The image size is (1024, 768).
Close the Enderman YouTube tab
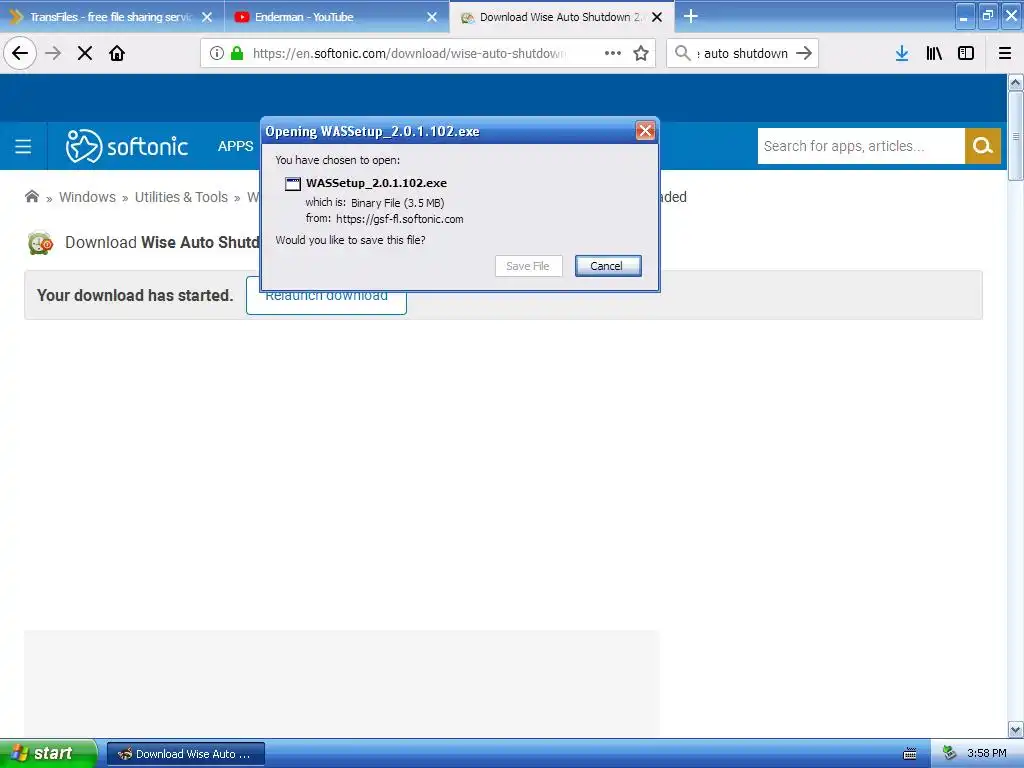(x=432, y=17)
